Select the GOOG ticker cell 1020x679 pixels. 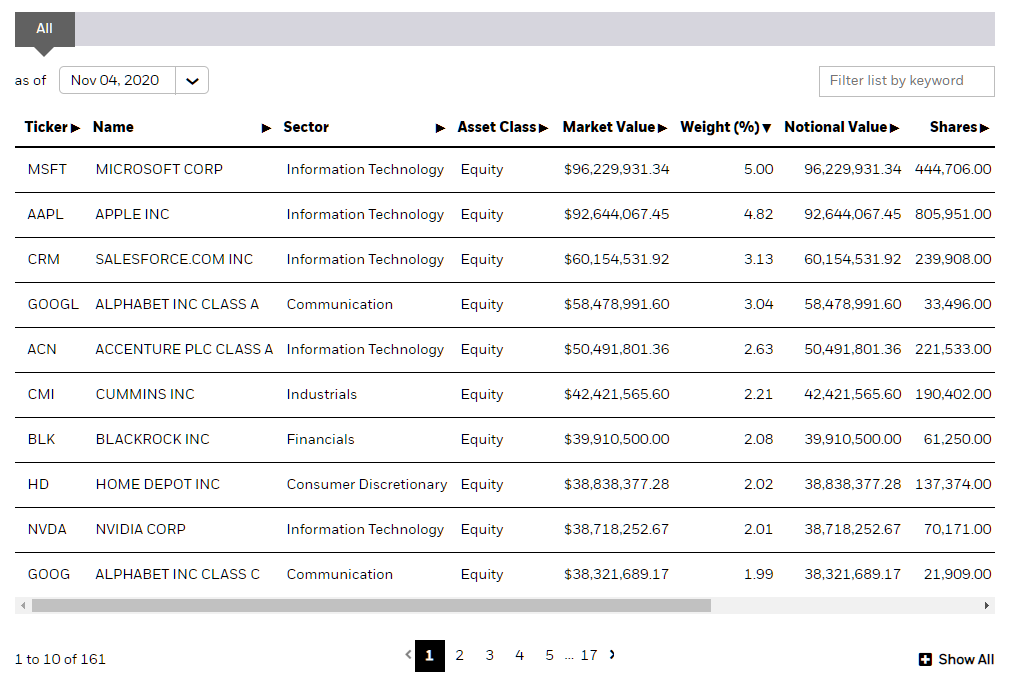pos(48,574)
